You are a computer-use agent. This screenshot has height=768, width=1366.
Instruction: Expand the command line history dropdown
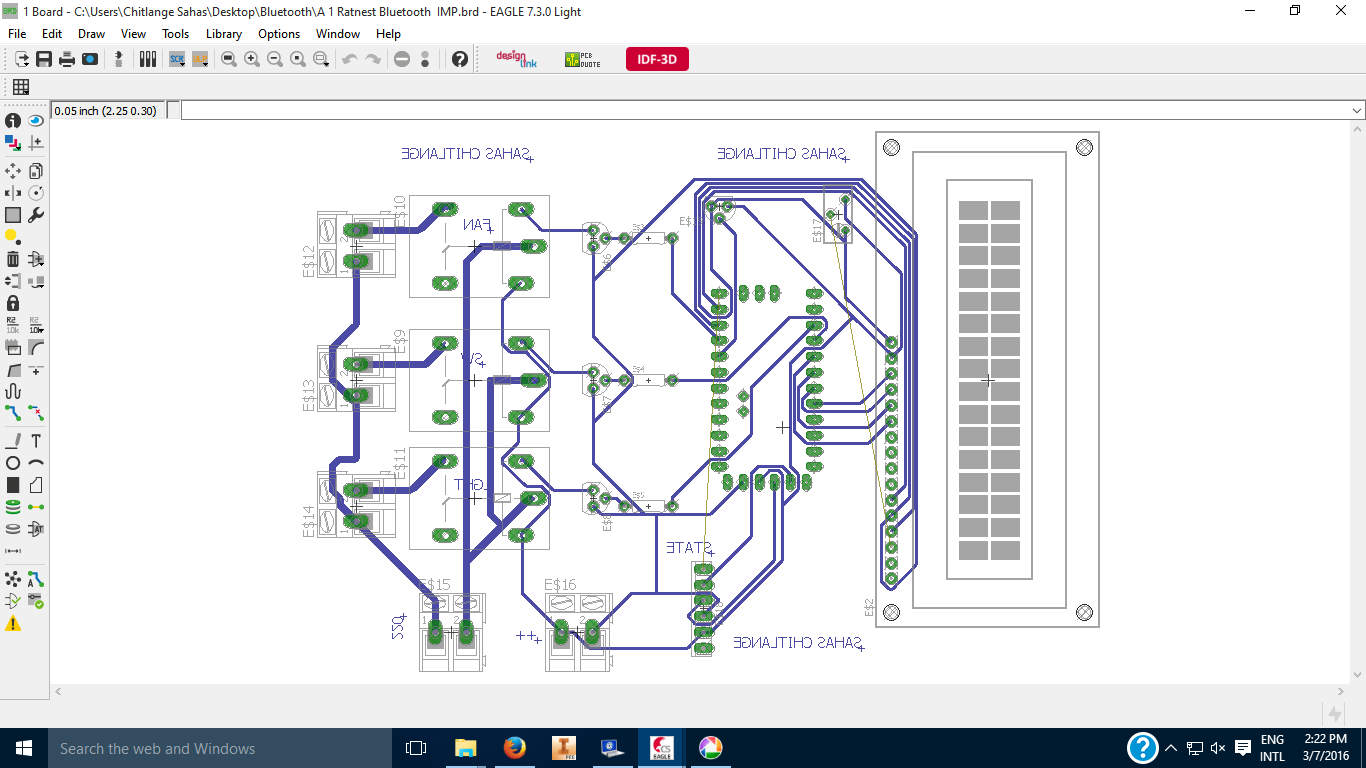point(1357,110)
